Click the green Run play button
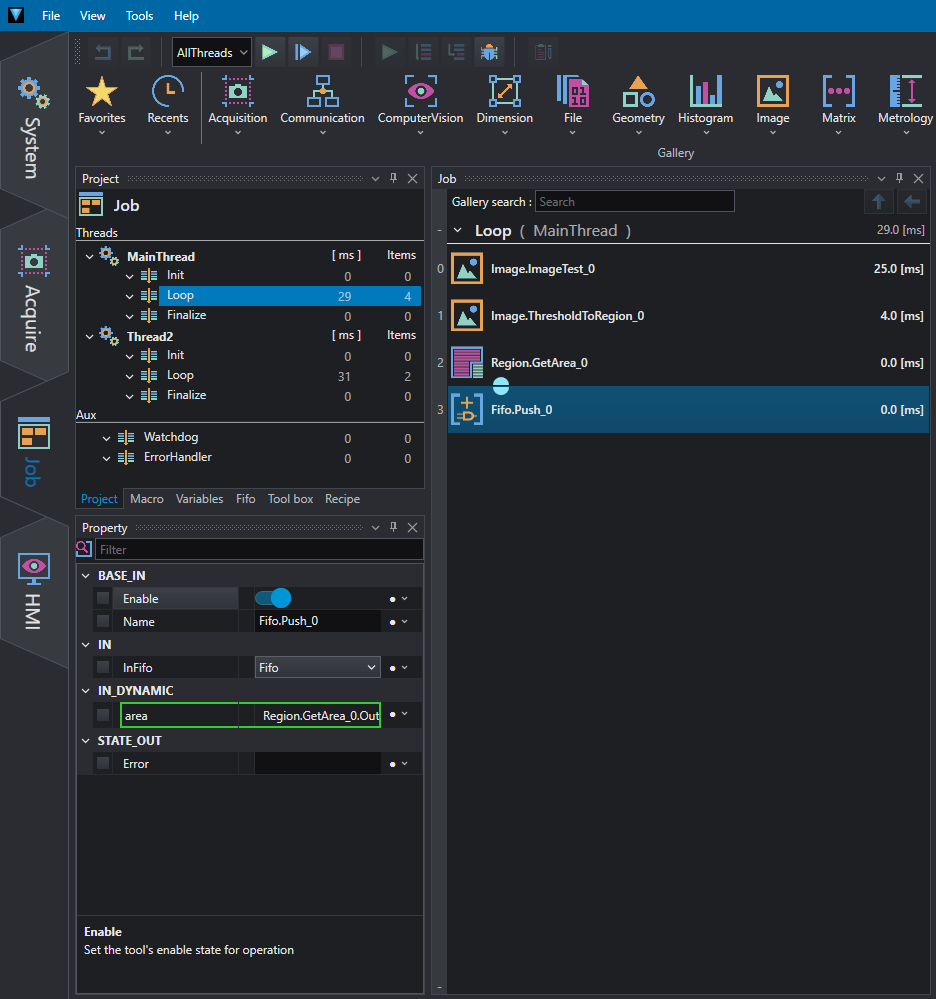Image resolution: width=936 pixels, height=999 pixels. [x=270, y=52]
